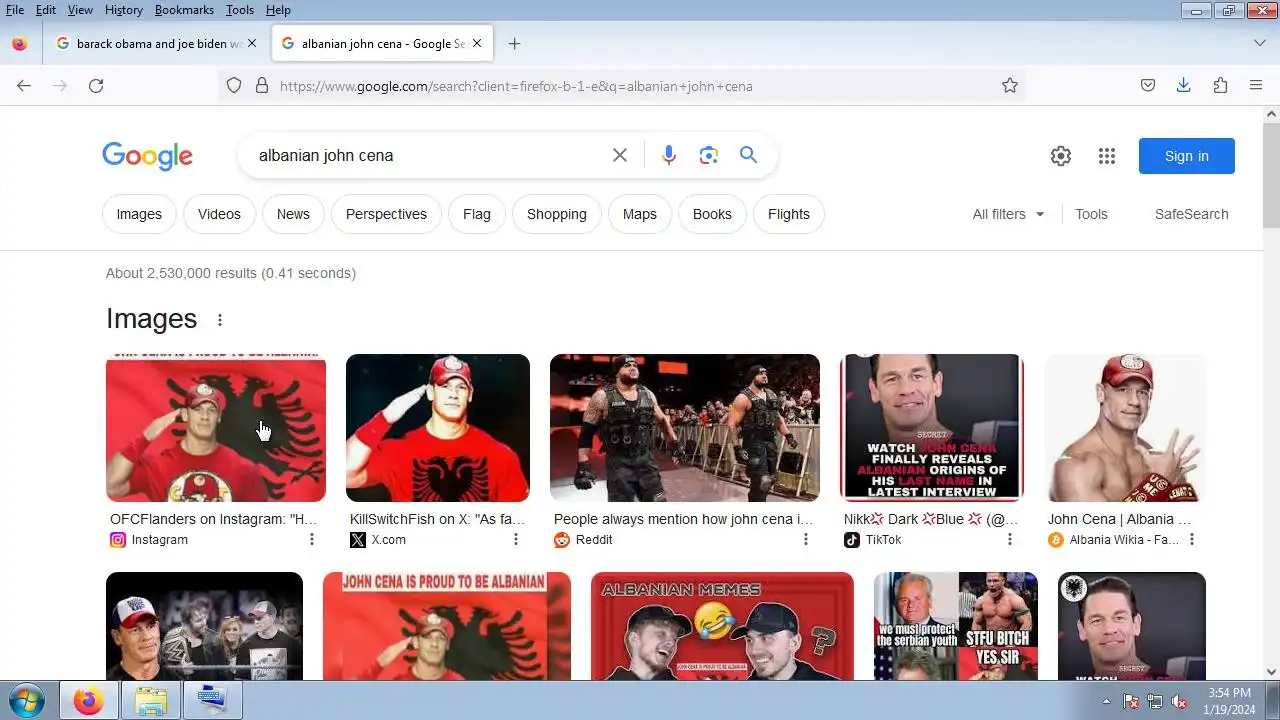Open the Help menu

(x=278, y=10)
